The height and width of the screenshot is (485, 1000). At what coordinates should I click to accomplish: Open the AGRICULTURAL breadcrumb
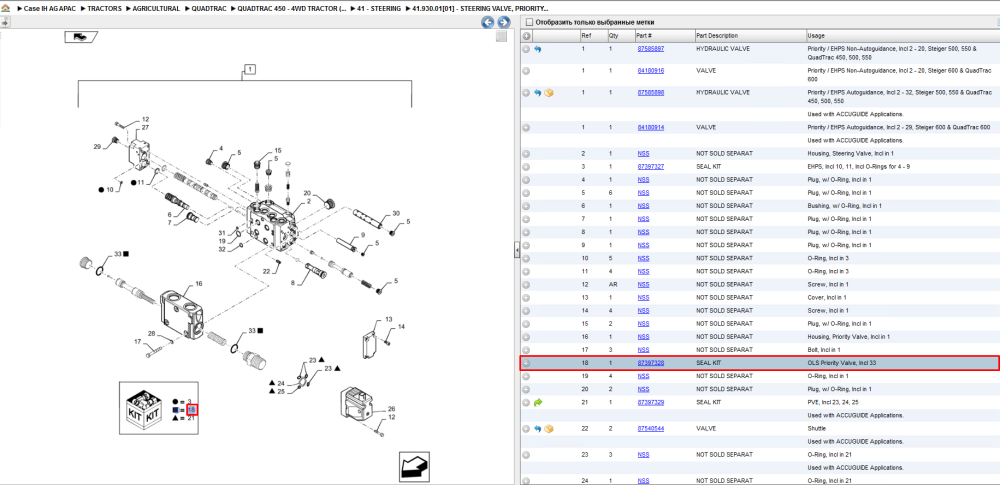point(156,9)
